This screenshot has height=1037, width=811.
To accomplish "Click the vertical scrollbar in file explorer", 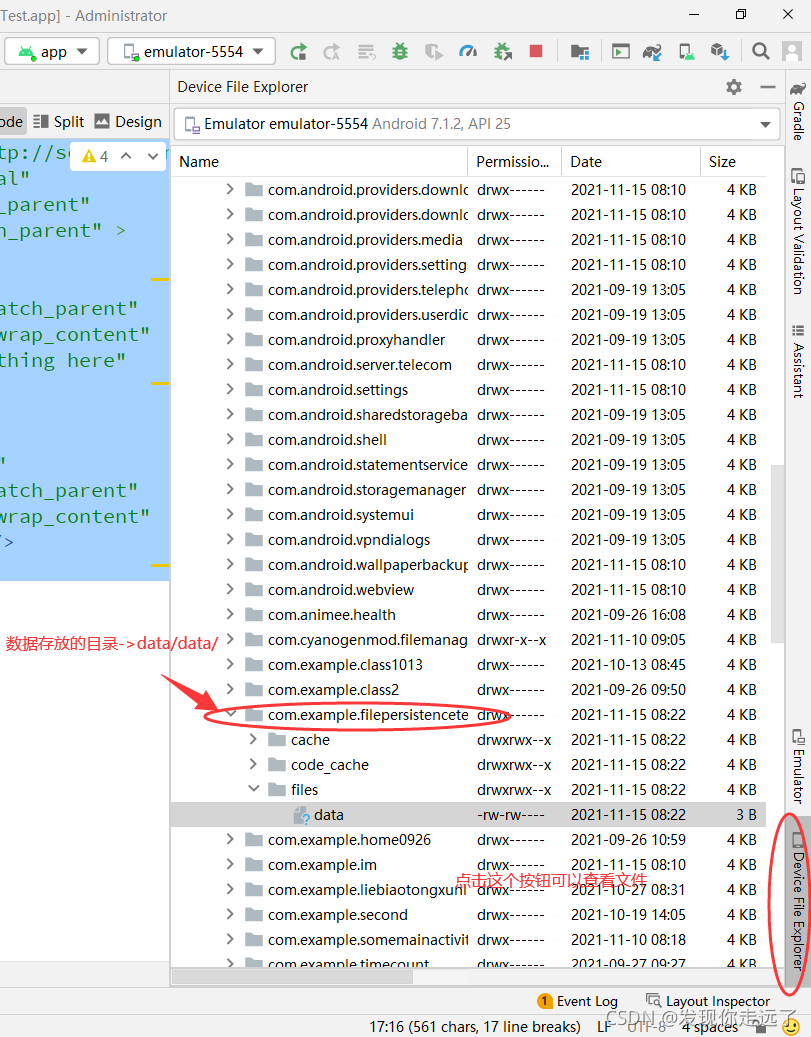I will point(777,552).
